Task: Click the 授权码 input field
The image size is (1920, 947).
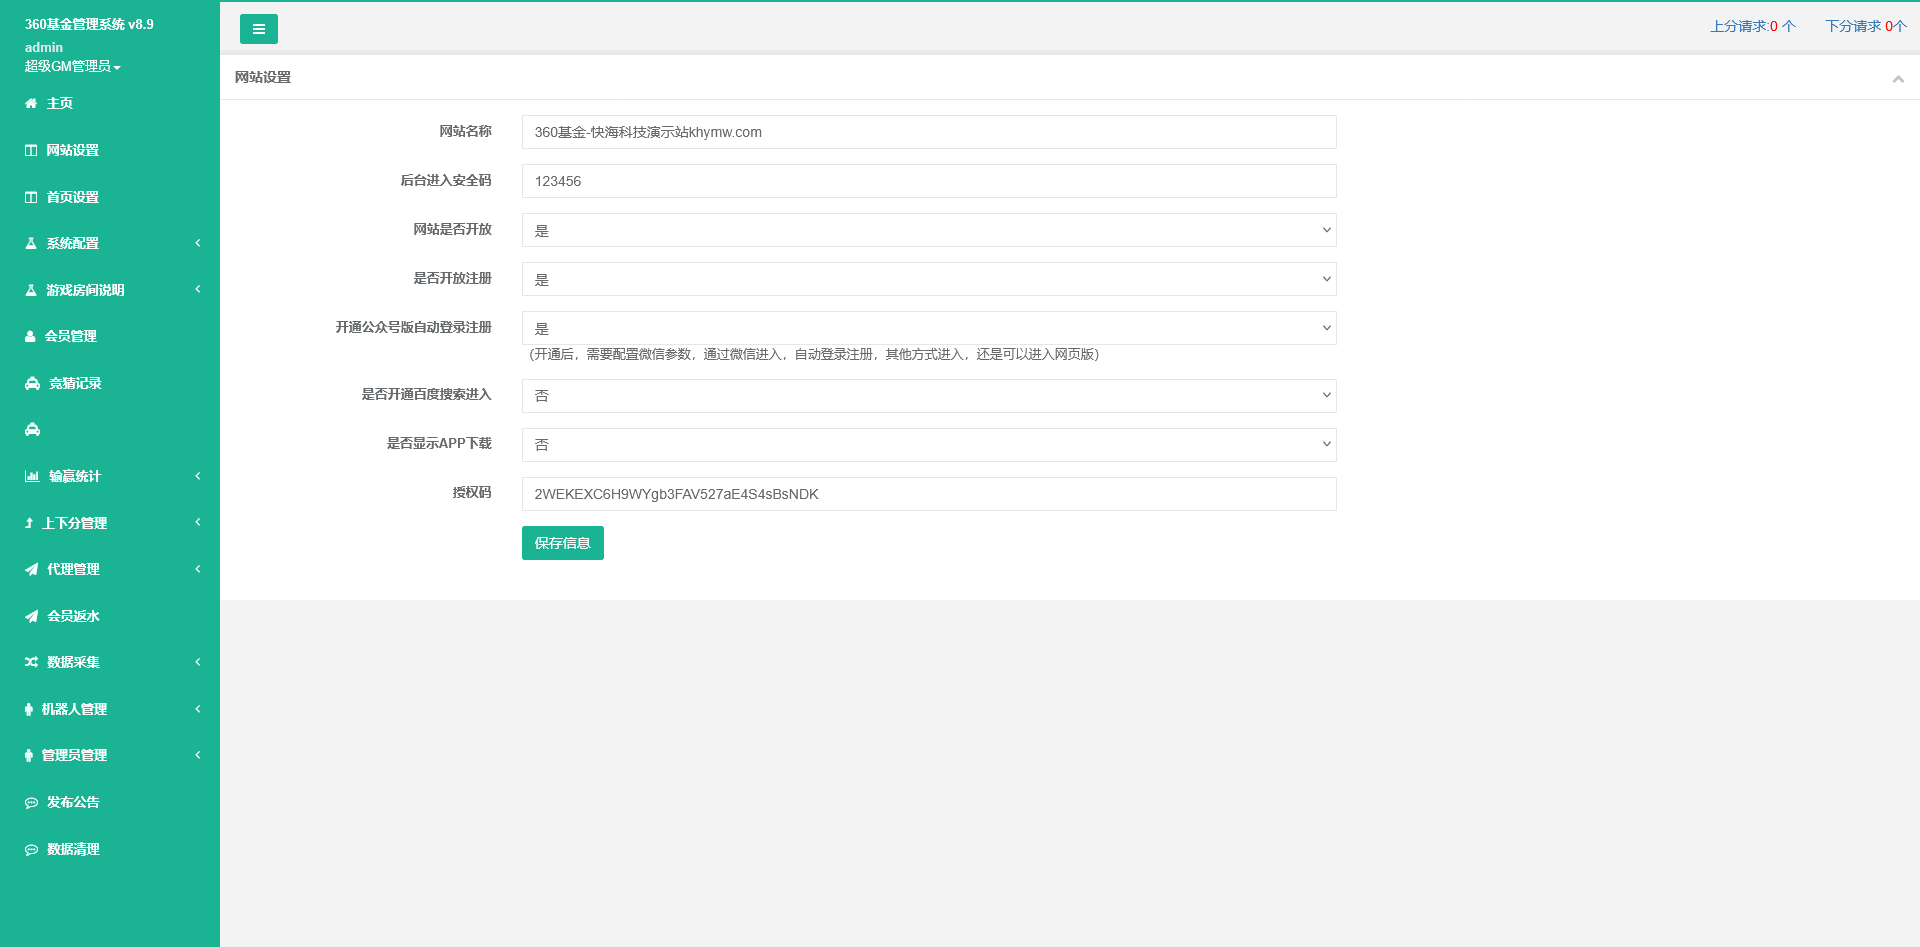Action: (928, 494)
